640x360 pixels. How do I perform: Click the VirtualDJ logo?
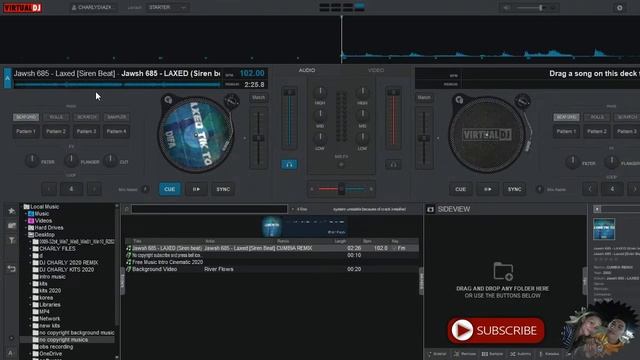coord(23,8)
